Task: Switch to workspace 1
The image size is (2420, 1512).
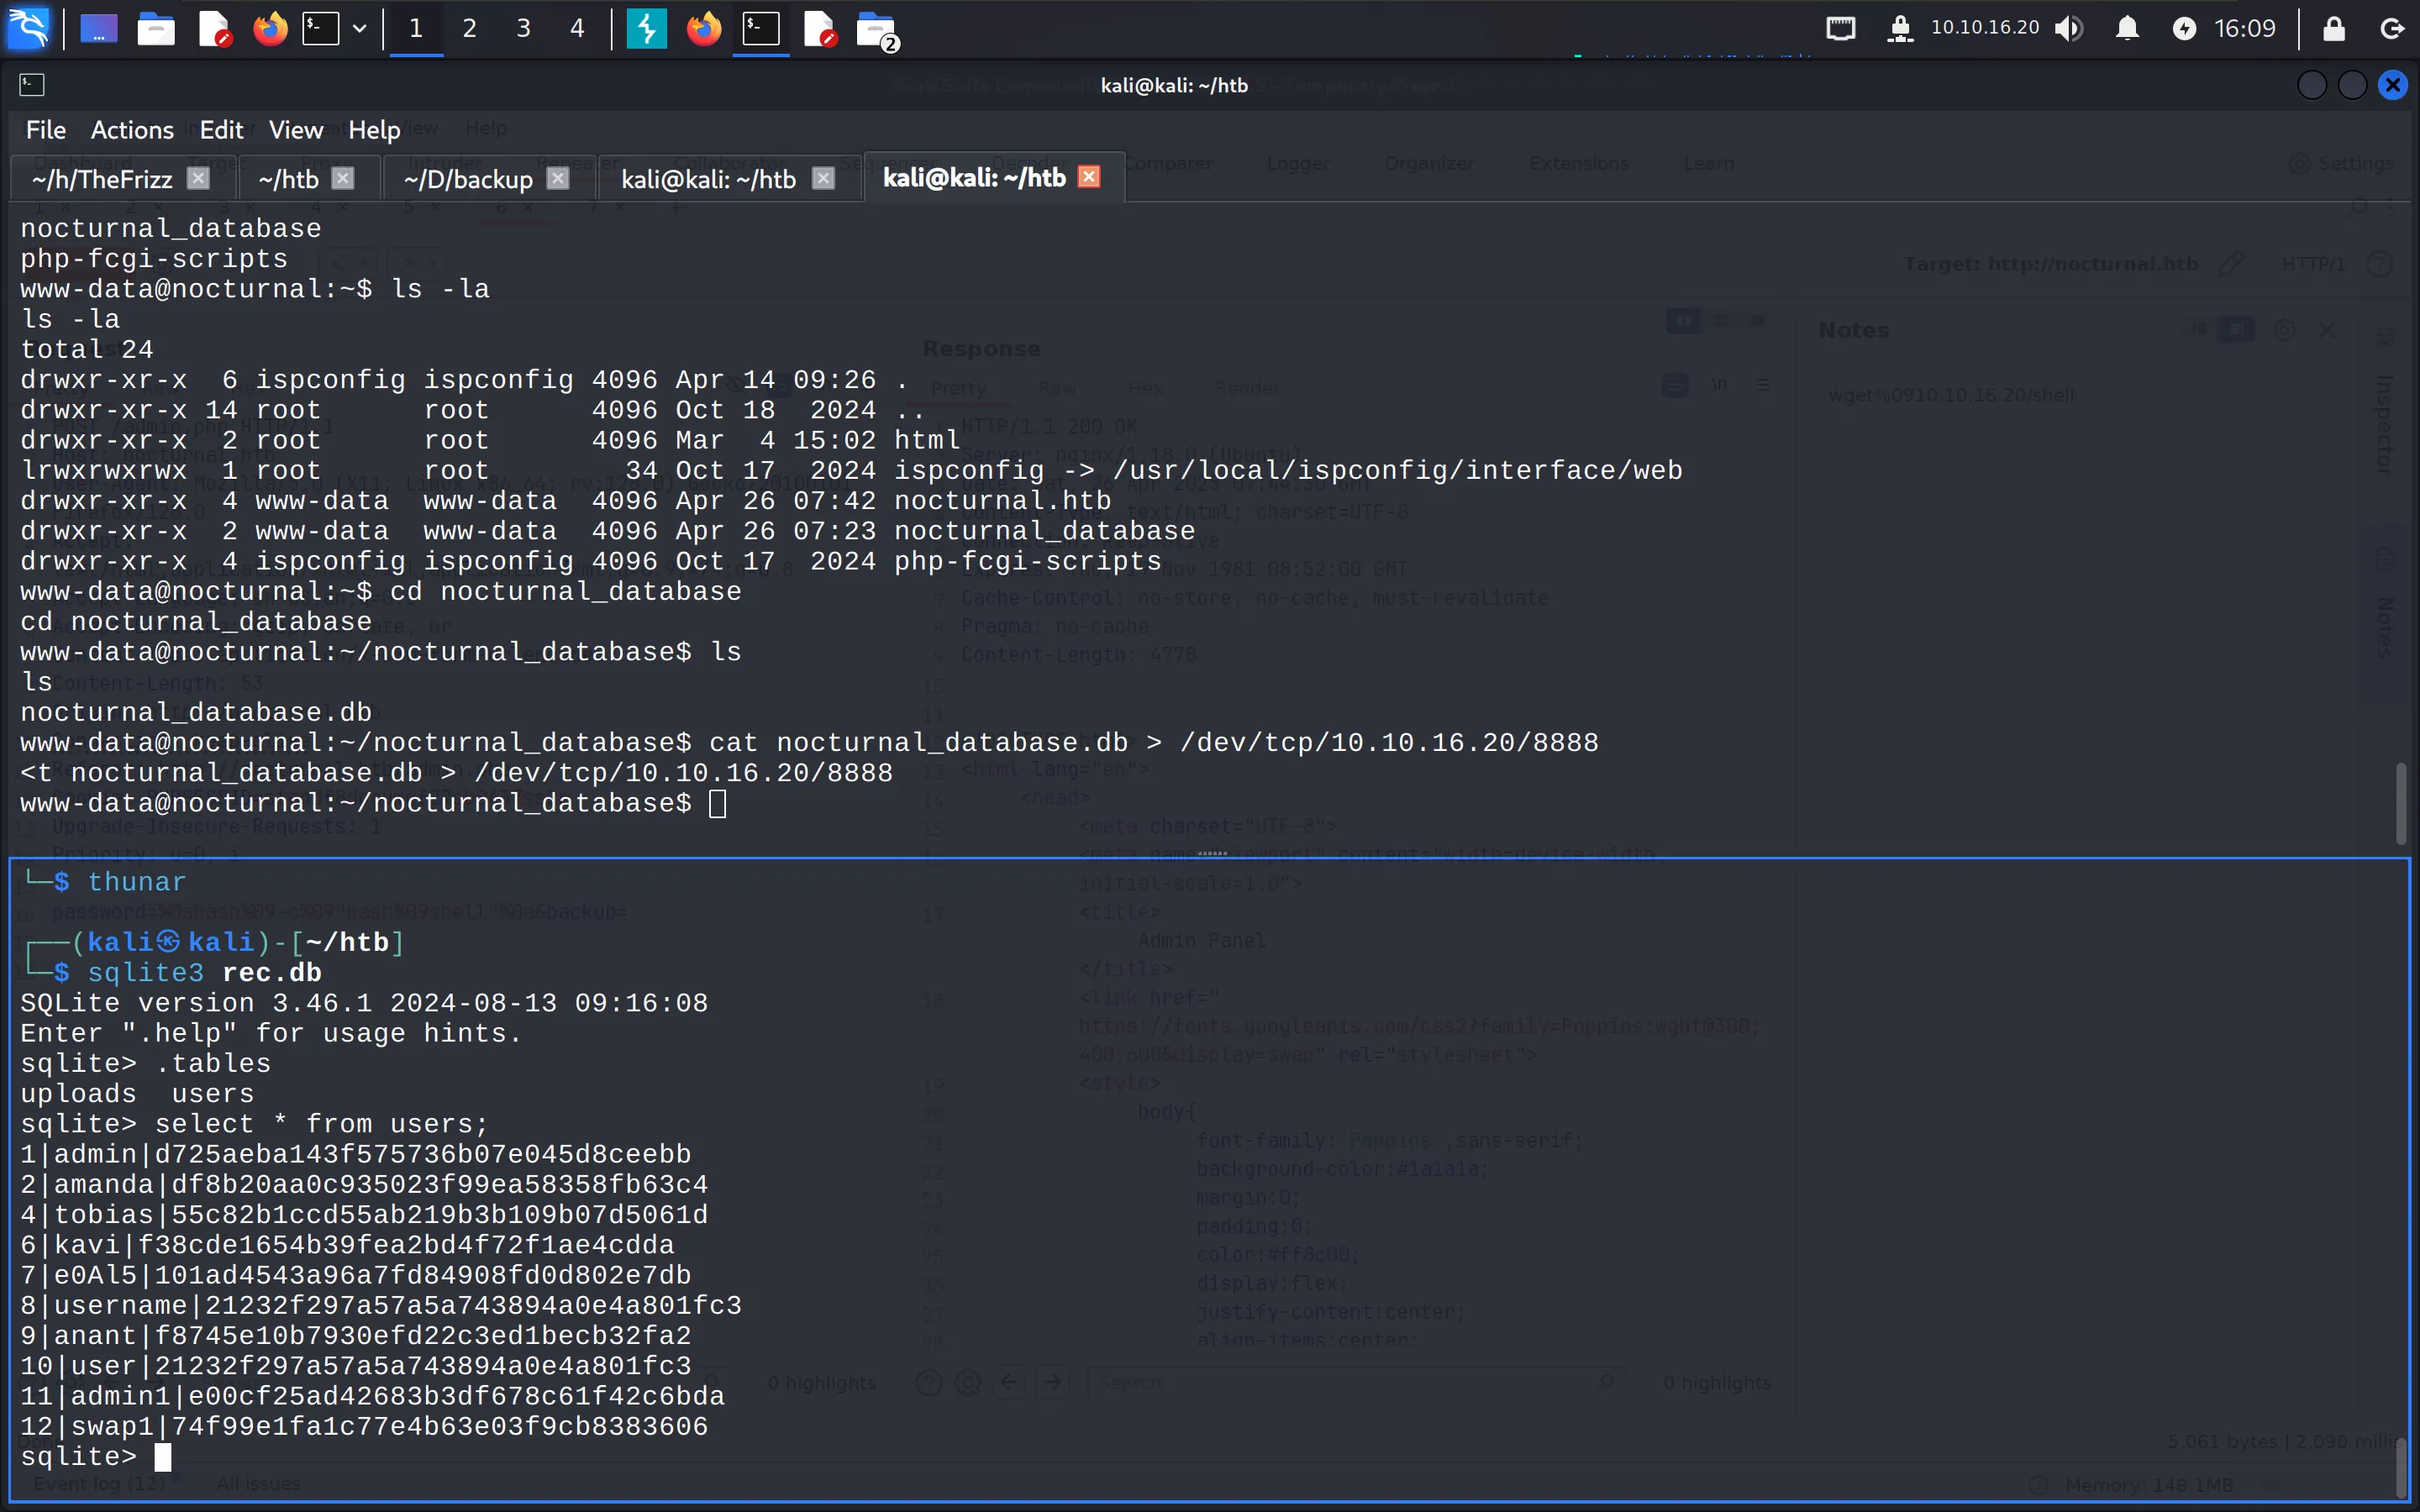Action: pyautogui.click(x=416, y=28)
